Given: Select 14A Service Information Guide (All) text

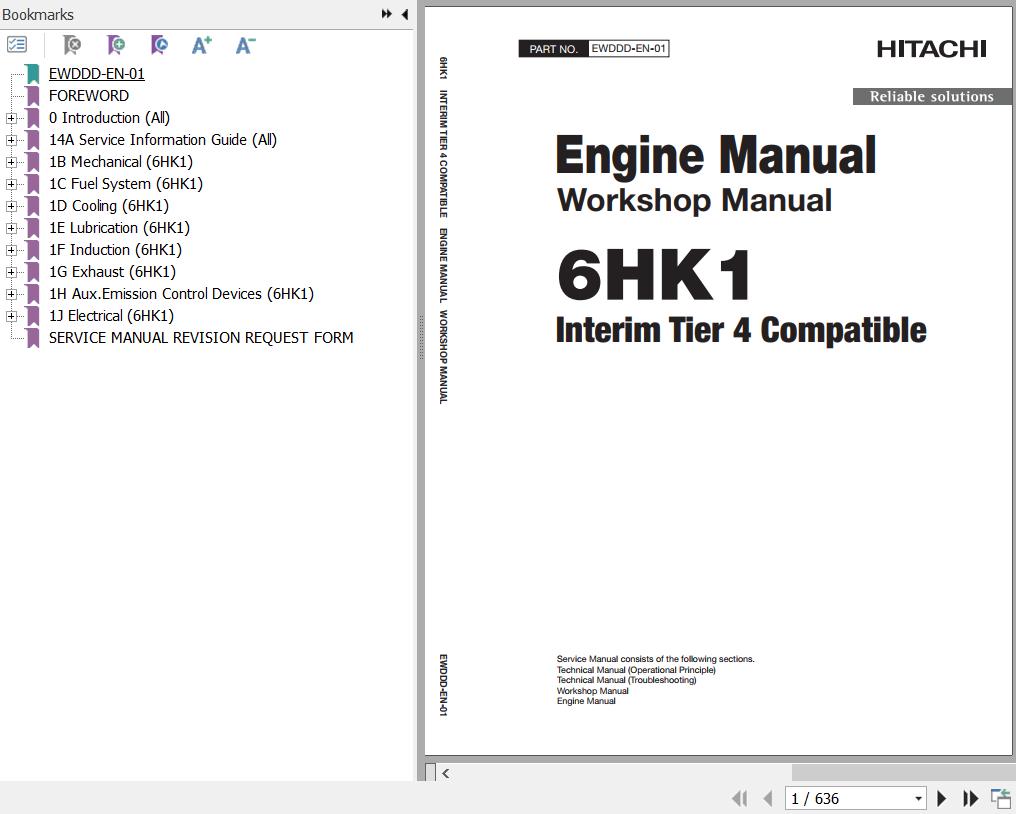Looking at the screenshot, I should click(x=163, y=140).
